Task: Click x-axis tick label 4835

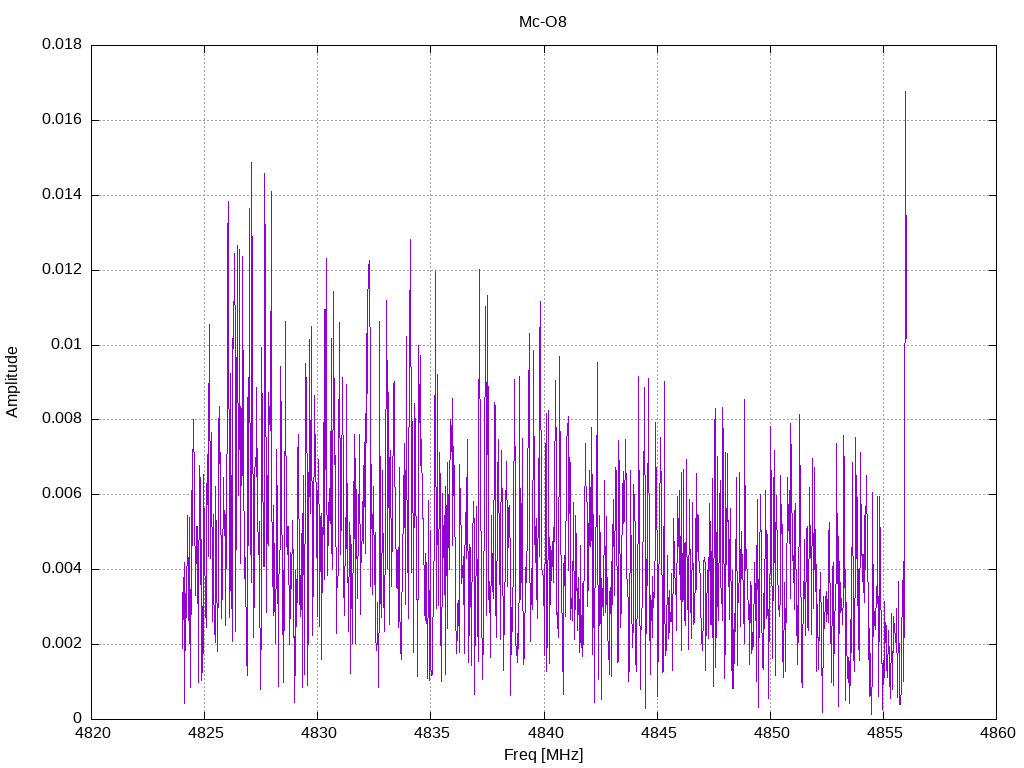Action: point(431,733)
